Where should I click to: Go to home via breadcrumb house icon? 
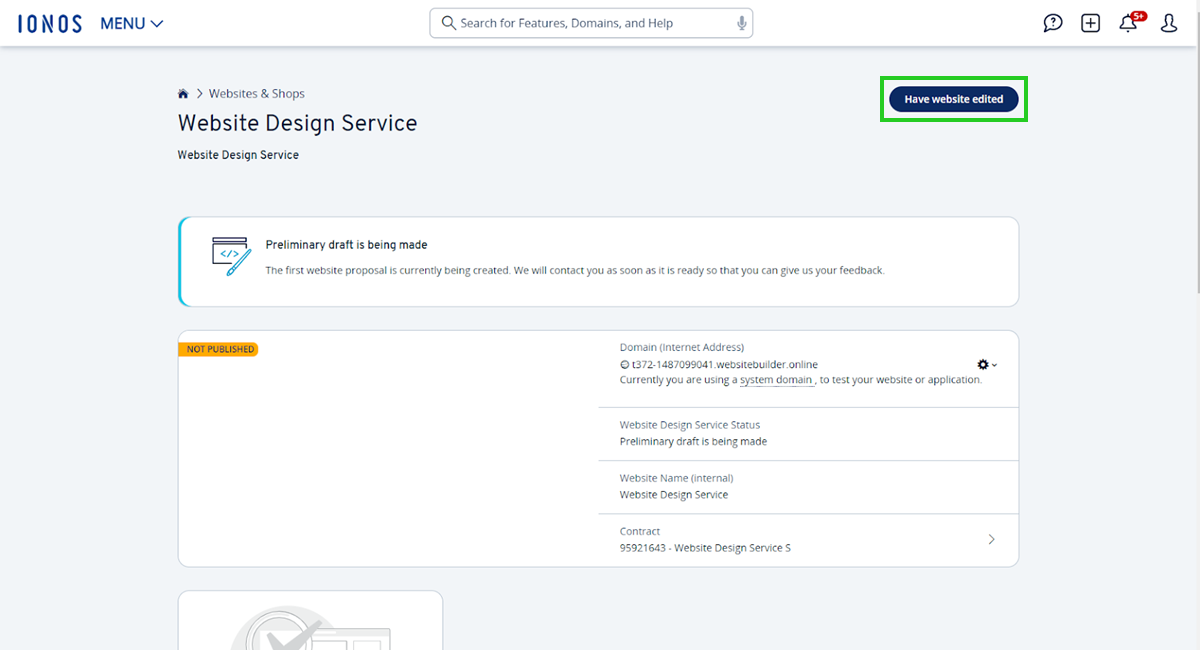pos(183,94)
